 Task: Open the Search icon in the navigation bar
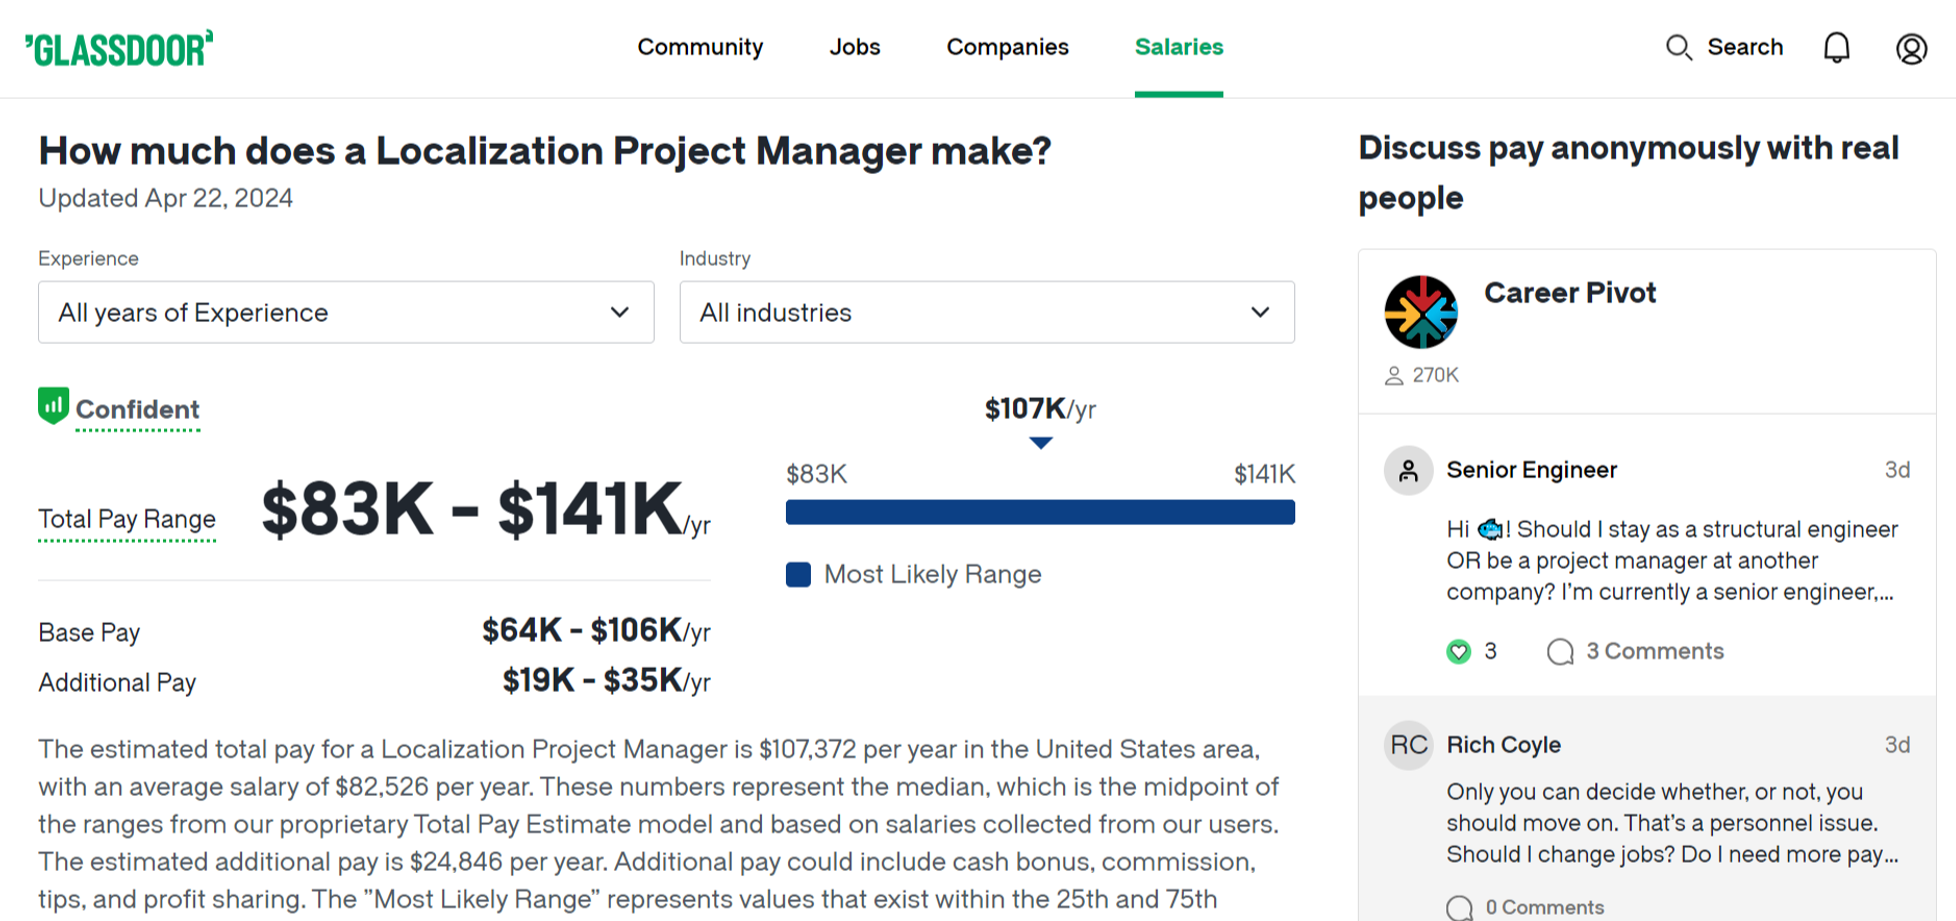(x=1679, y=47)
